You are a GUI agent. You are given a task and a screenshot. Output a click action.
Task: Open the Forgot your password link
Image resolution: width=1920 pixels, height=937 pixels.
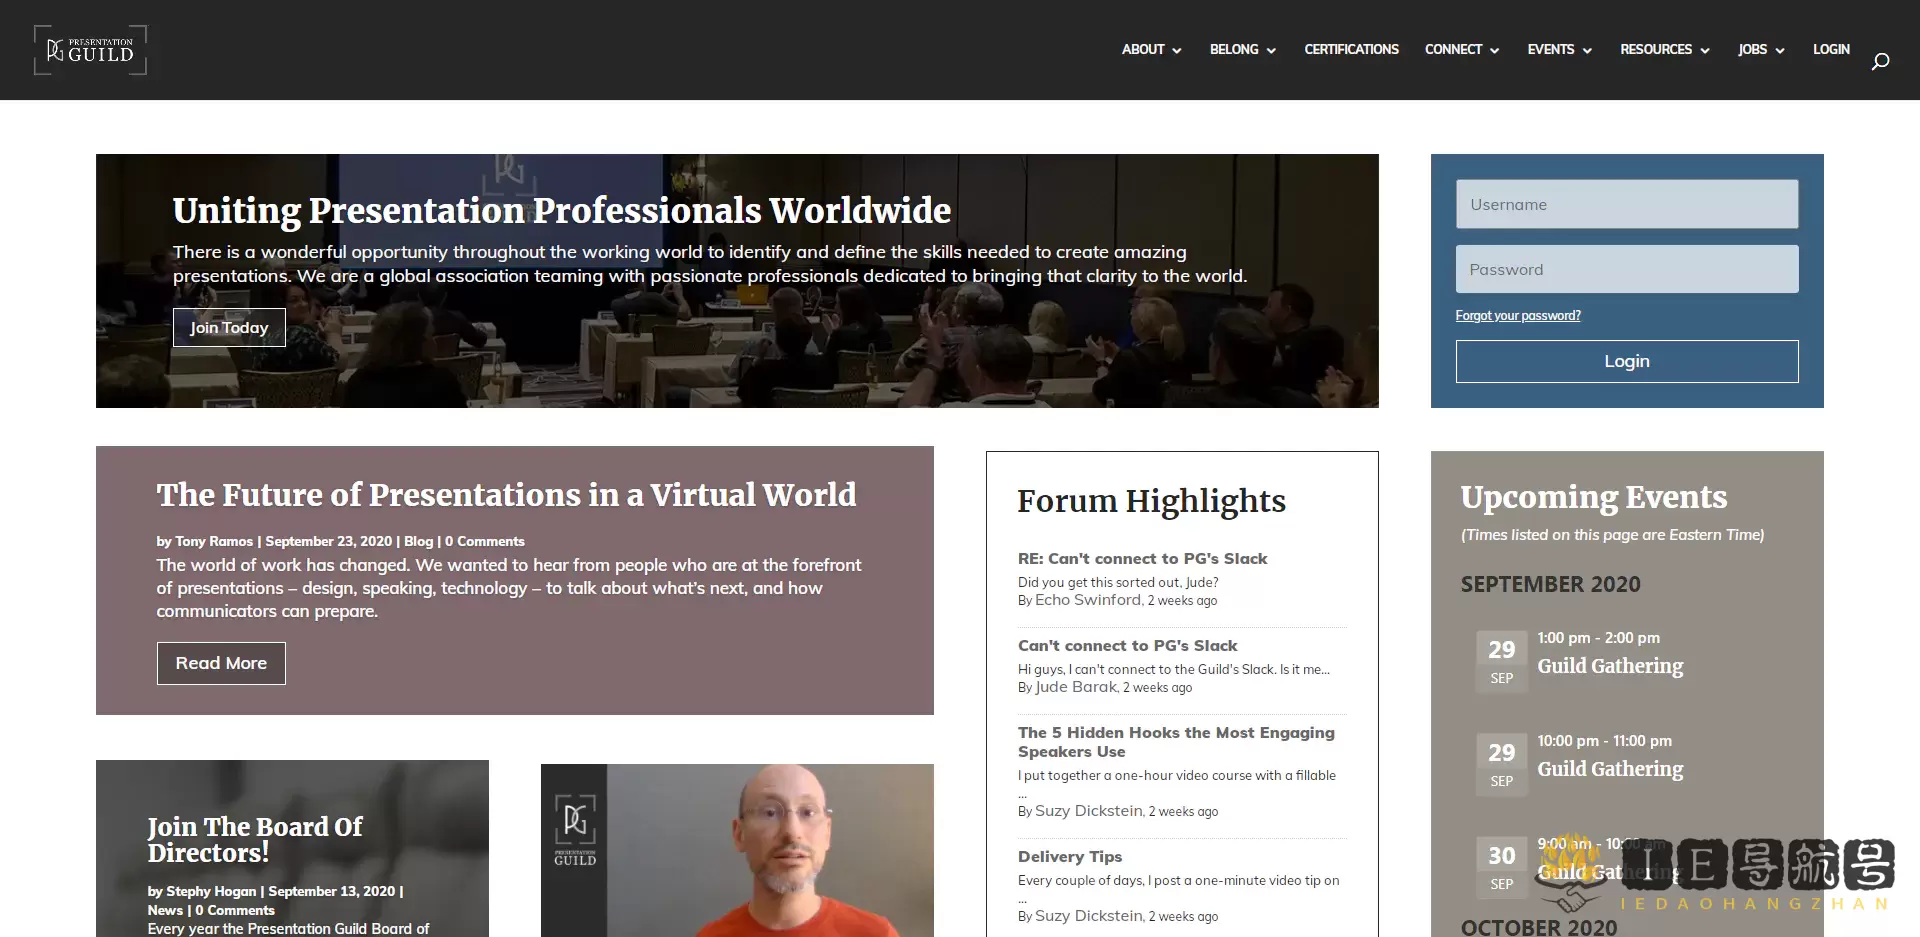1518,315
